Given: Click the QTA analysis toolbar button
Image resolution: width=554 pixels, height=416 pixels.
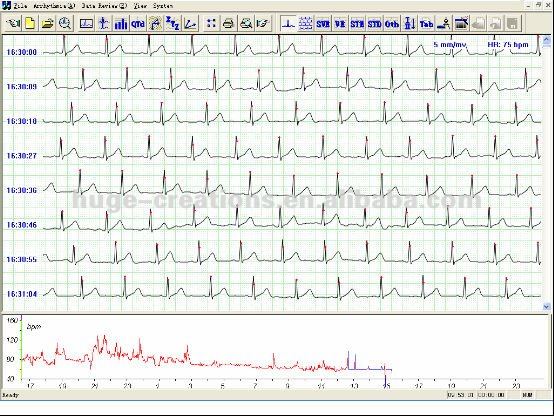Looking at the screenshot, I should click(138, 23).
